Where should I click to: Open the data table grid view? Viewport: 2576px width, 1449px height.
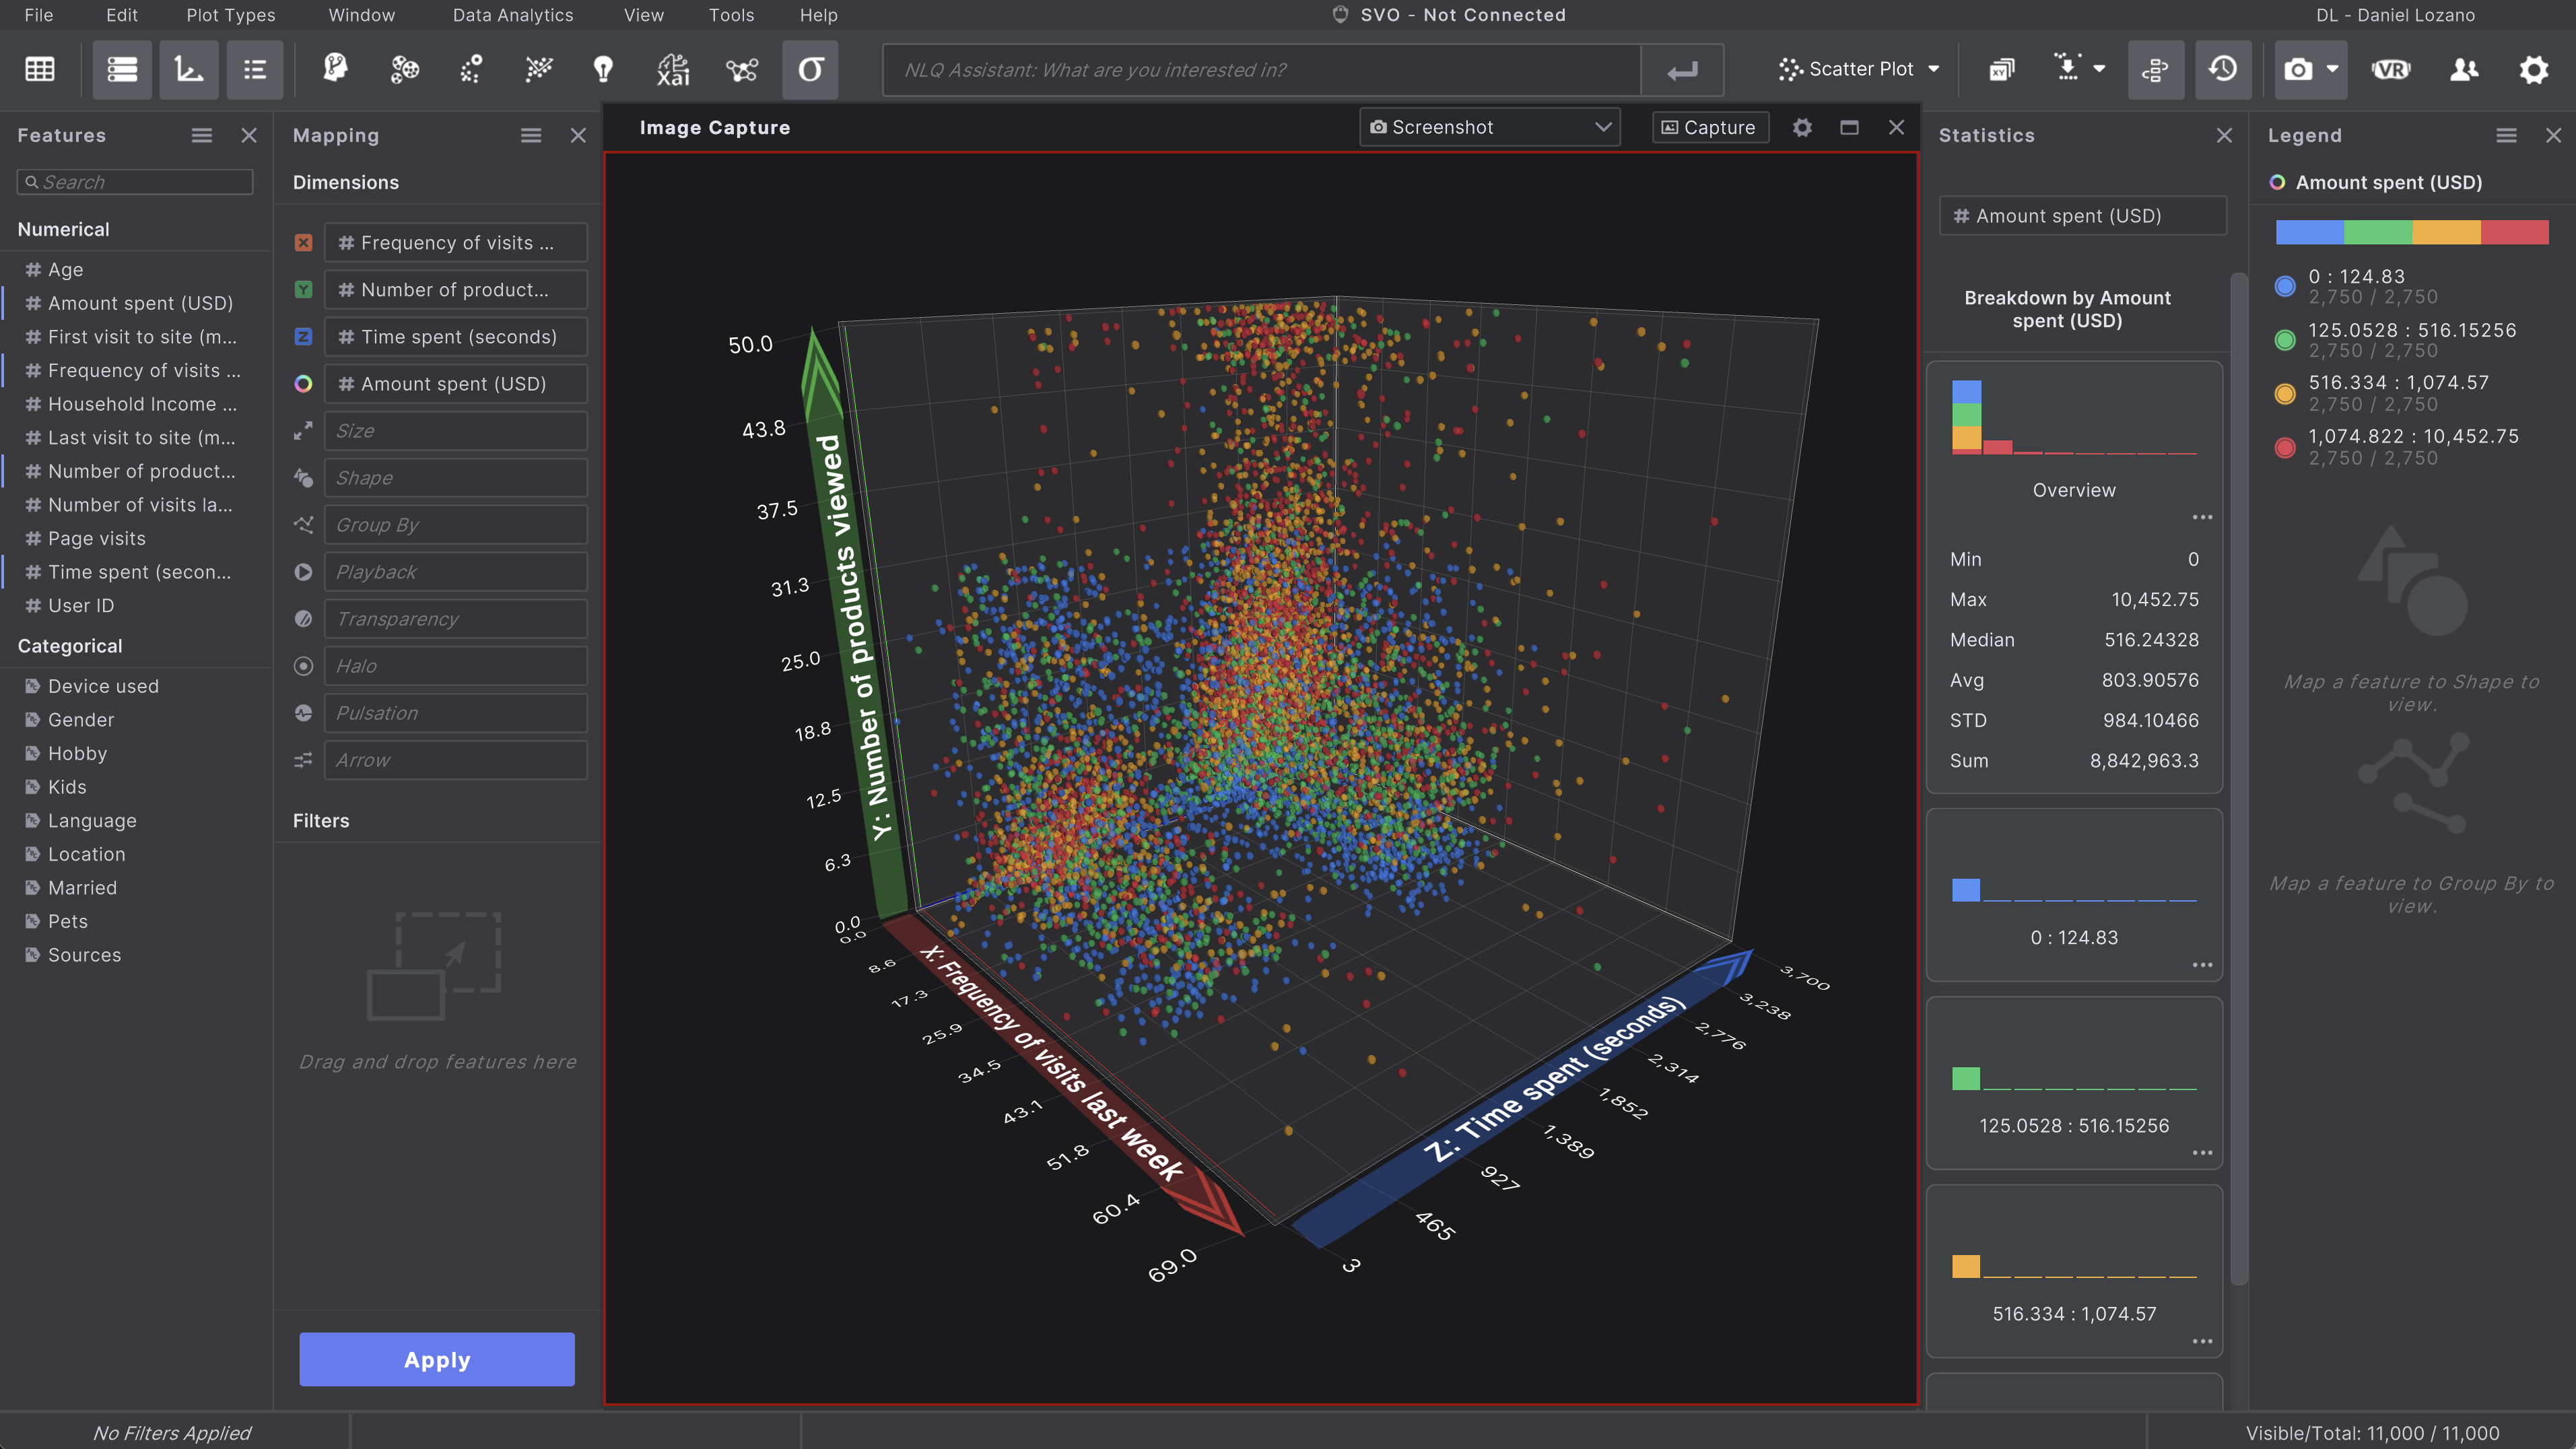tap(39, 69)
